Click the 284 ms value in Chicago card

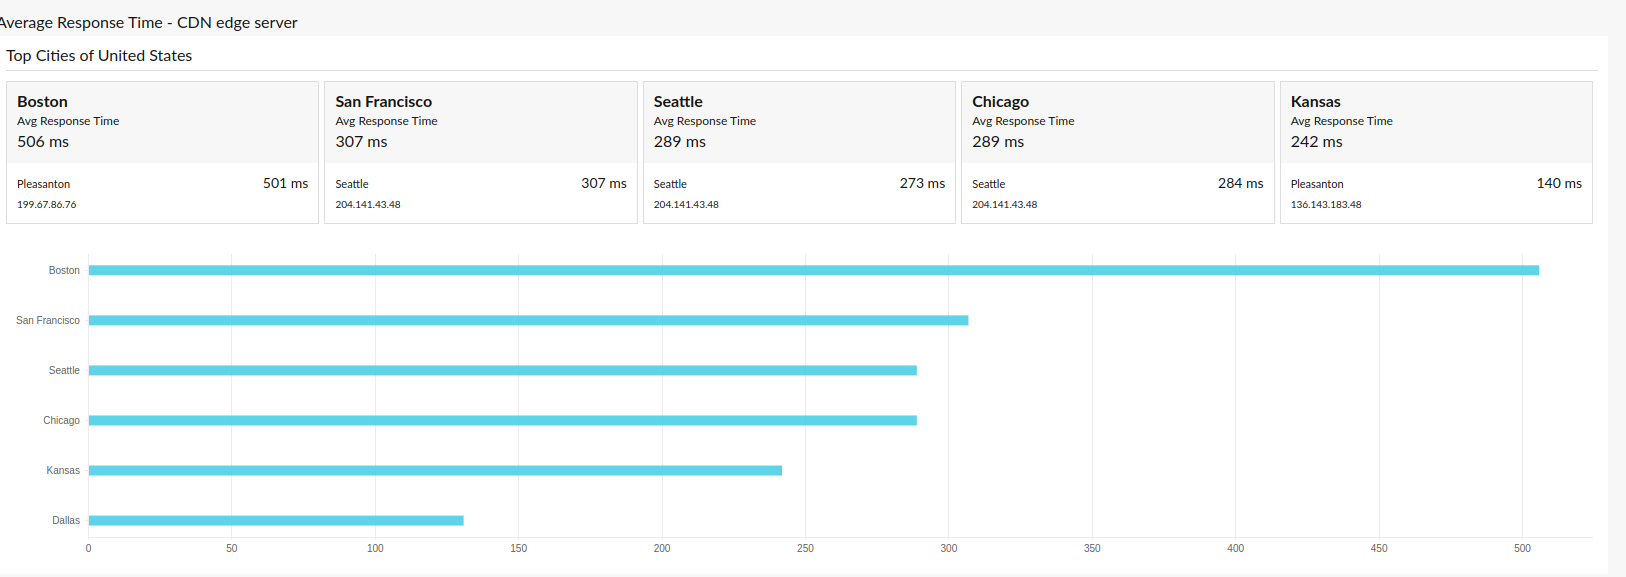1240,183
